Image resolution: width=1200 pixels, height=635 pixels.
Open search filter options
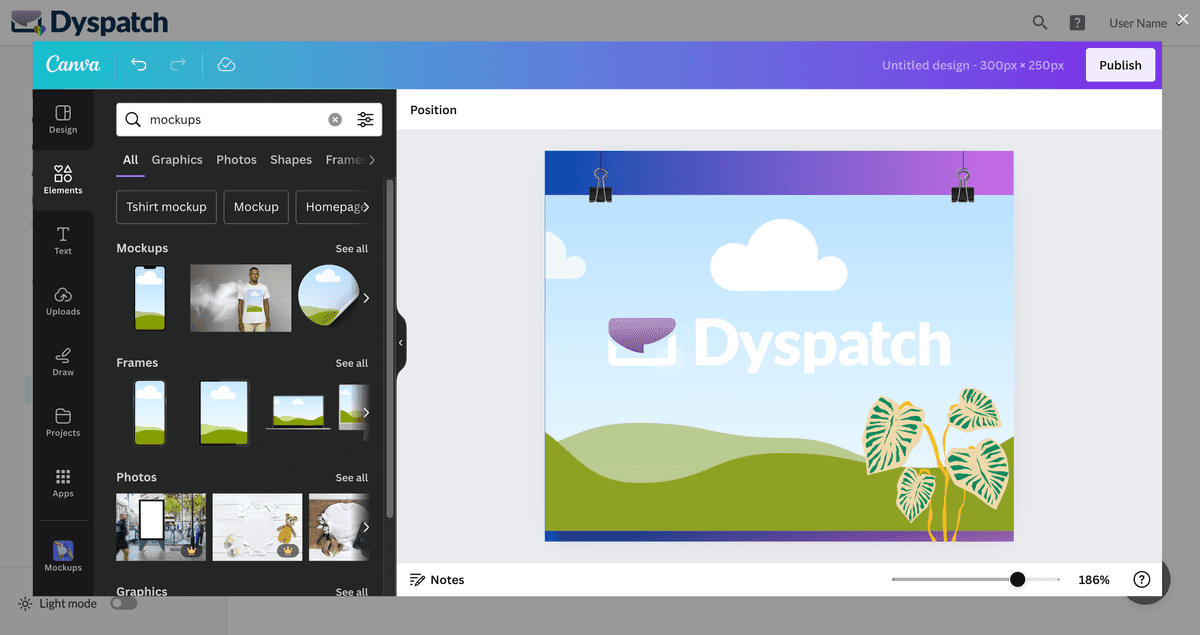366,119
